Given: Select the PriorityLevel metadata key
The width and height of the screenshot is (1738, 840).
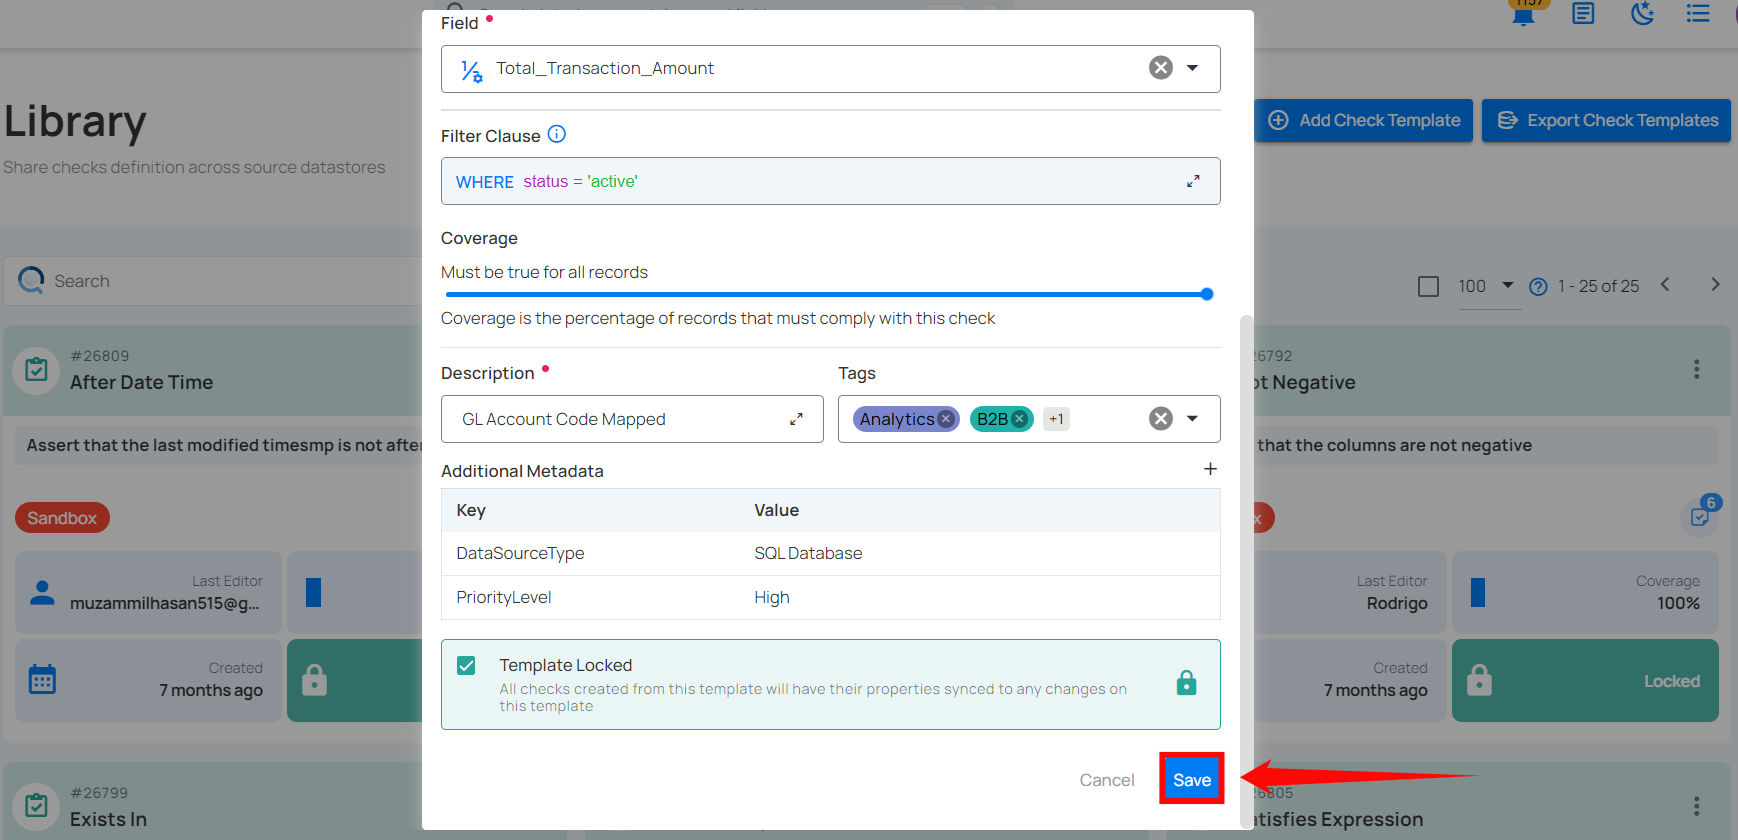Looking at the screenshot, I should [504, 597].
